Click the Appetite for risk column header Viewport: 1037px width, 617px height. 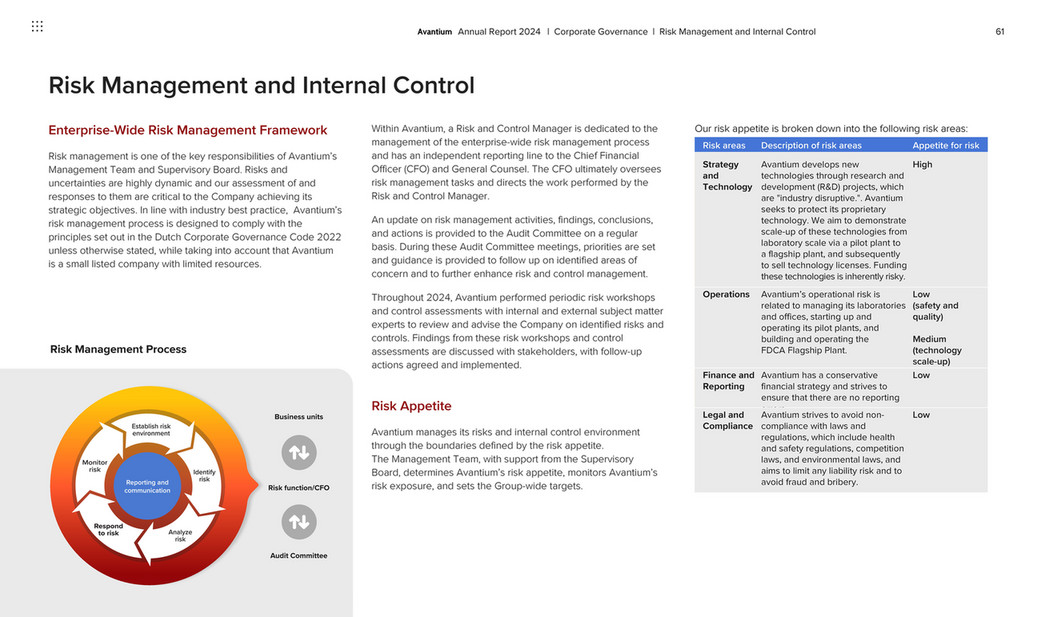click(946, 145)
